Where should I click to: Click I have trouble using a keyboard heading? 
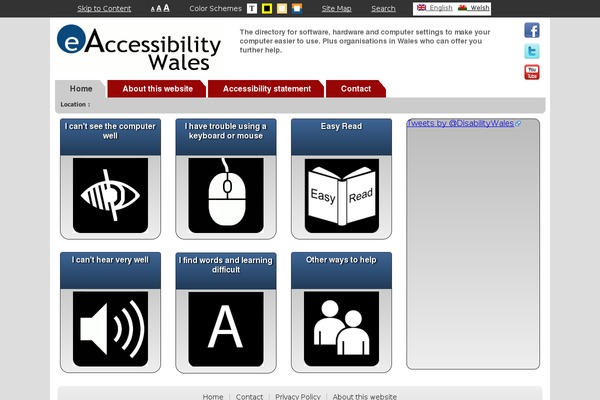click(226, 131)
